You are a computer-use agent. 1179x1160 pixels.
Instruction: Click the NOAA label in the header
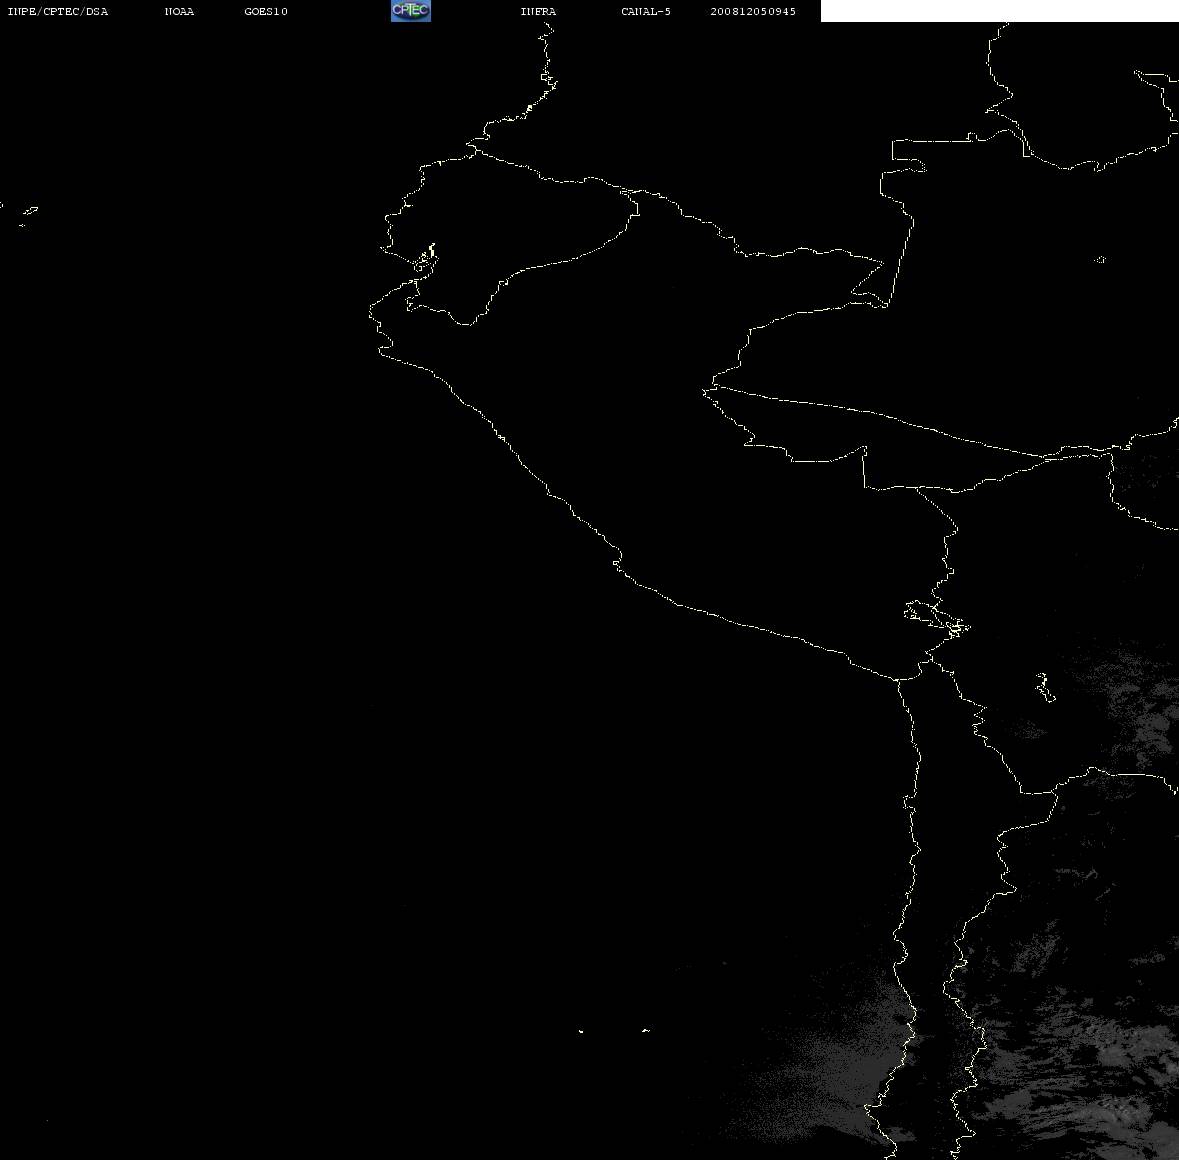click(180, 11)
